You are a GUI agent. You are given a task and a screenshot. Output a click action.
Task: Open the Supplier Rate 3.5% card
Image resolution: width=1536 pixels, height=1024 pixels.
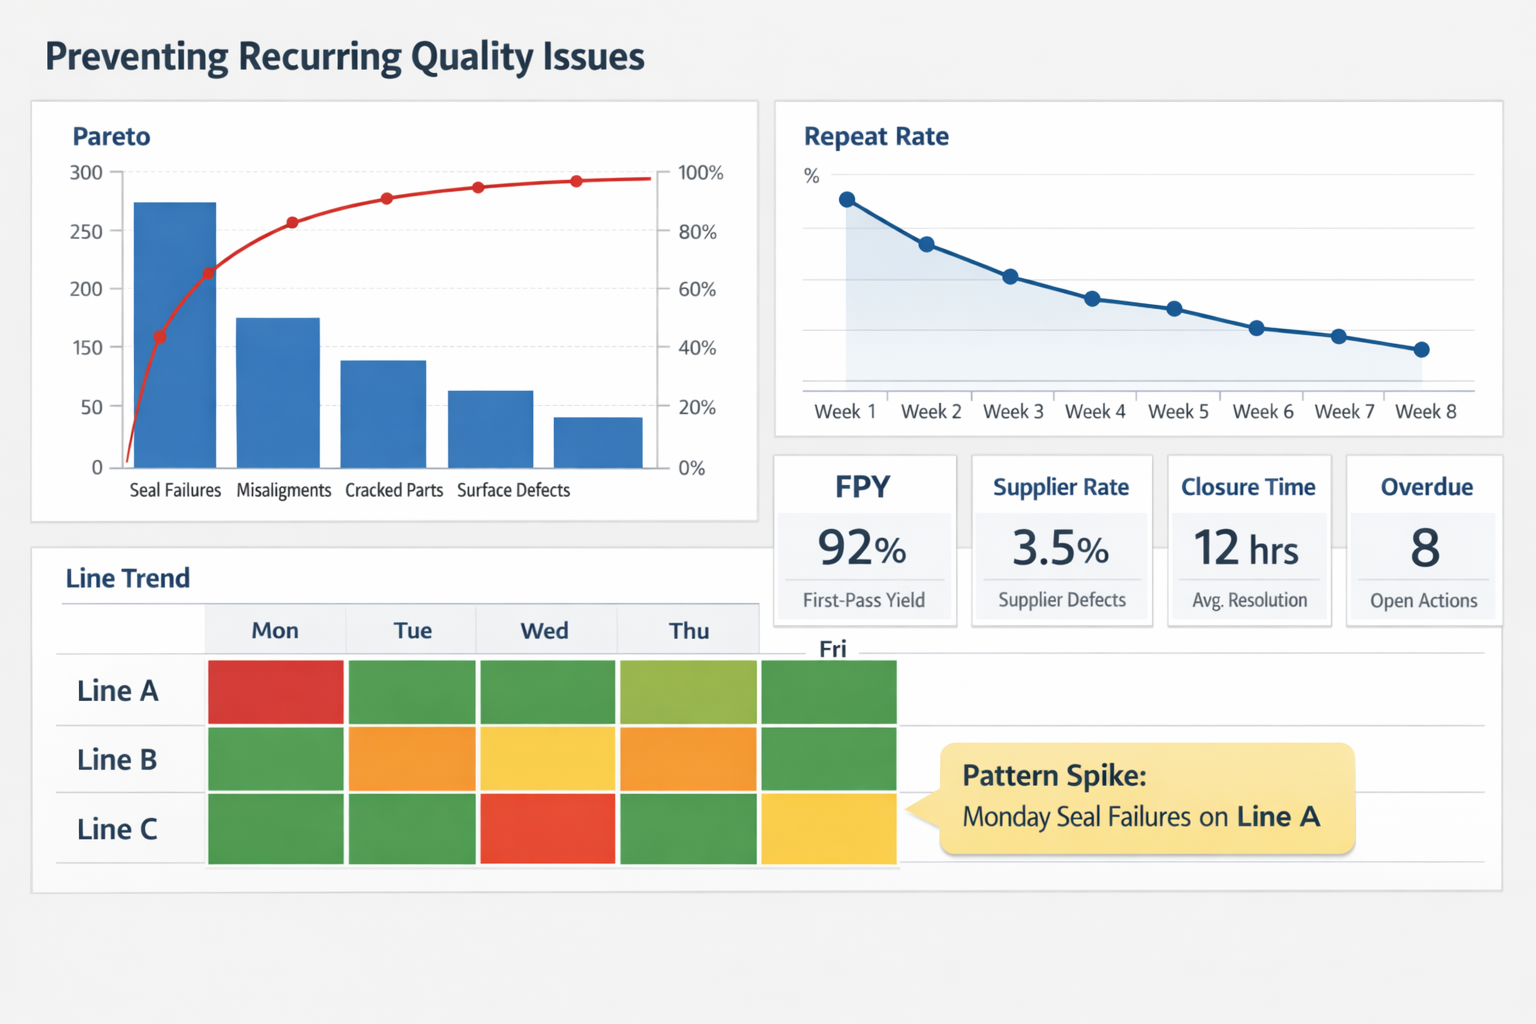(1062, 541)
